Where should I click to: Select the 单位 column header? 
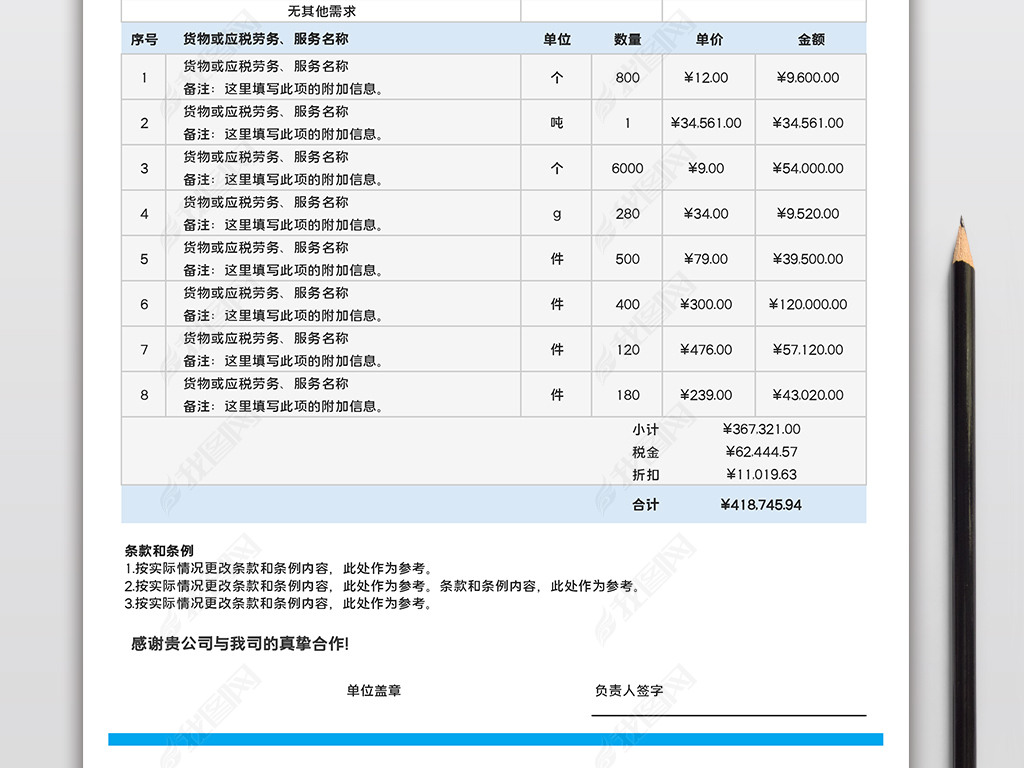(557, 40)
